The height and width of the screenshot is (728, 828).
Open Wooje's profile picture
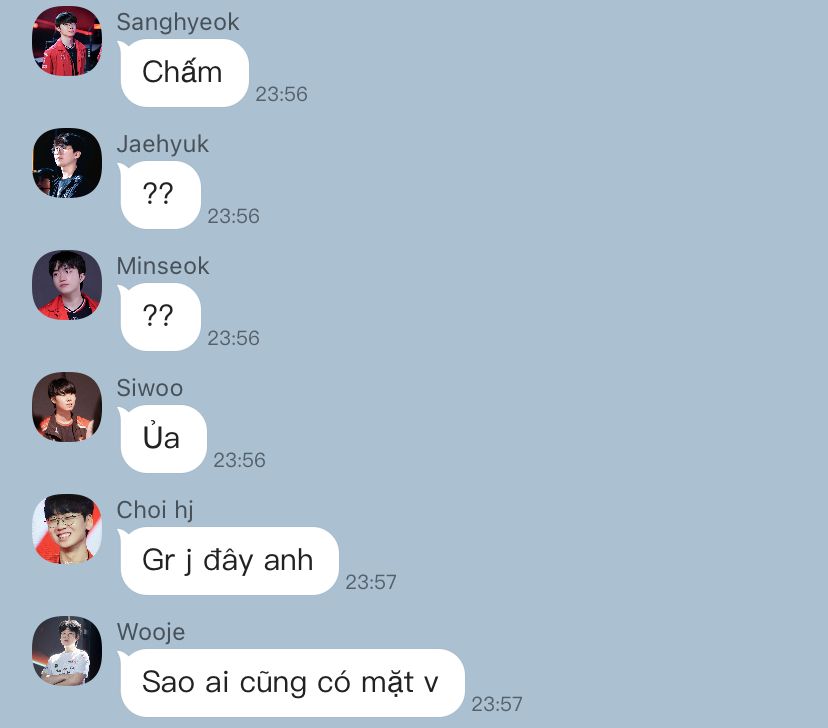tap(67, 650)
